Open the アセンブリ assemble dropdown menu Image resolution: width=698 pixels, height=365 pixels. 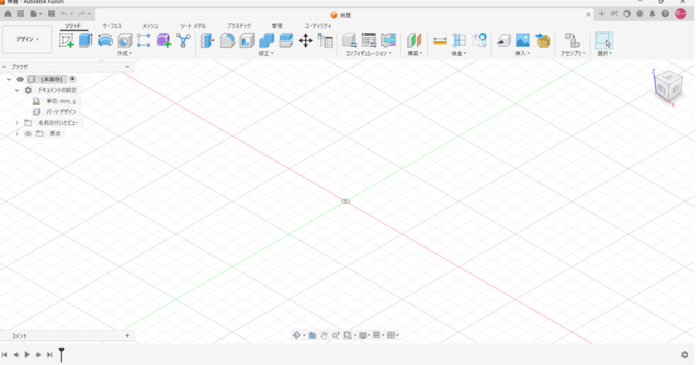click(572, 53)
